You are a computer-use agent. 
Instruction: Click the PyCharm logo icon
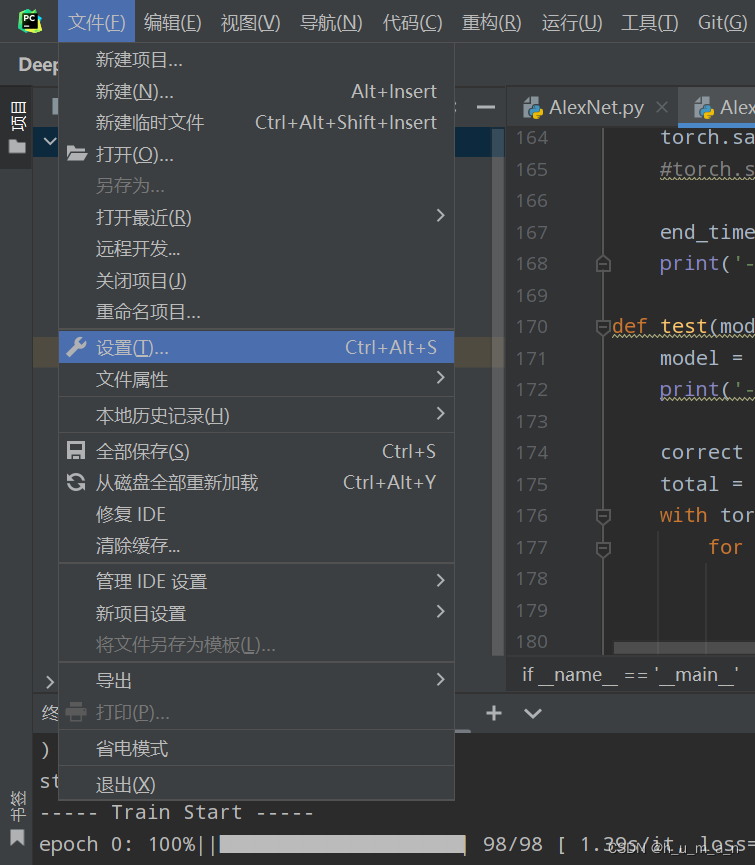pos(30,22)
